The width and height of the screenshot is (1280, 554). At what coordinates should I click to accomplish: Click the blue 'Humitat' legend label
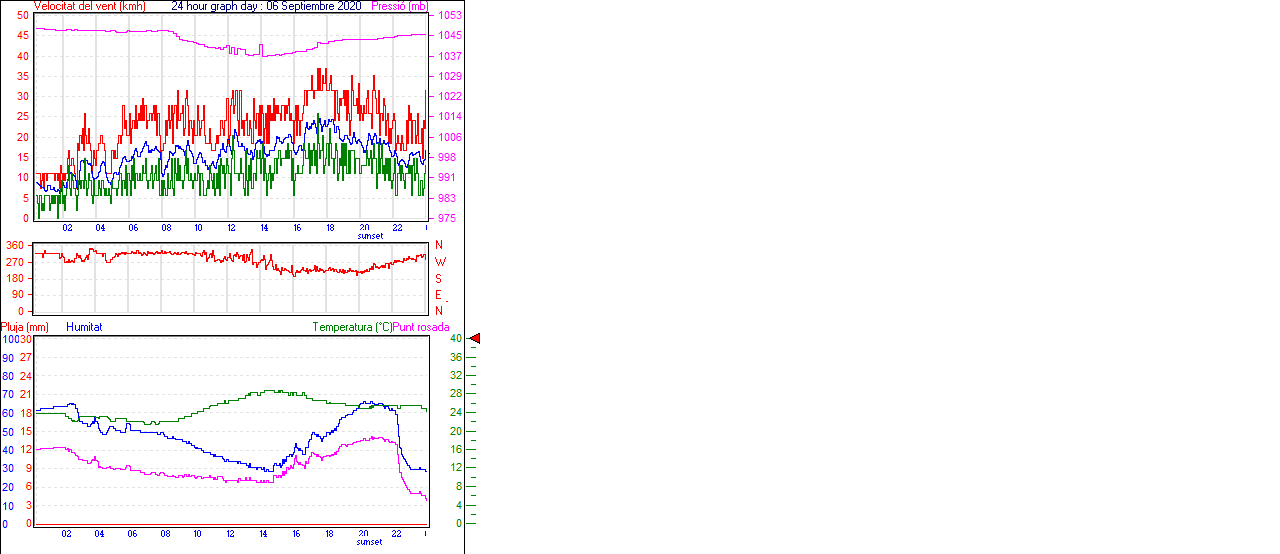coord(84,327)
